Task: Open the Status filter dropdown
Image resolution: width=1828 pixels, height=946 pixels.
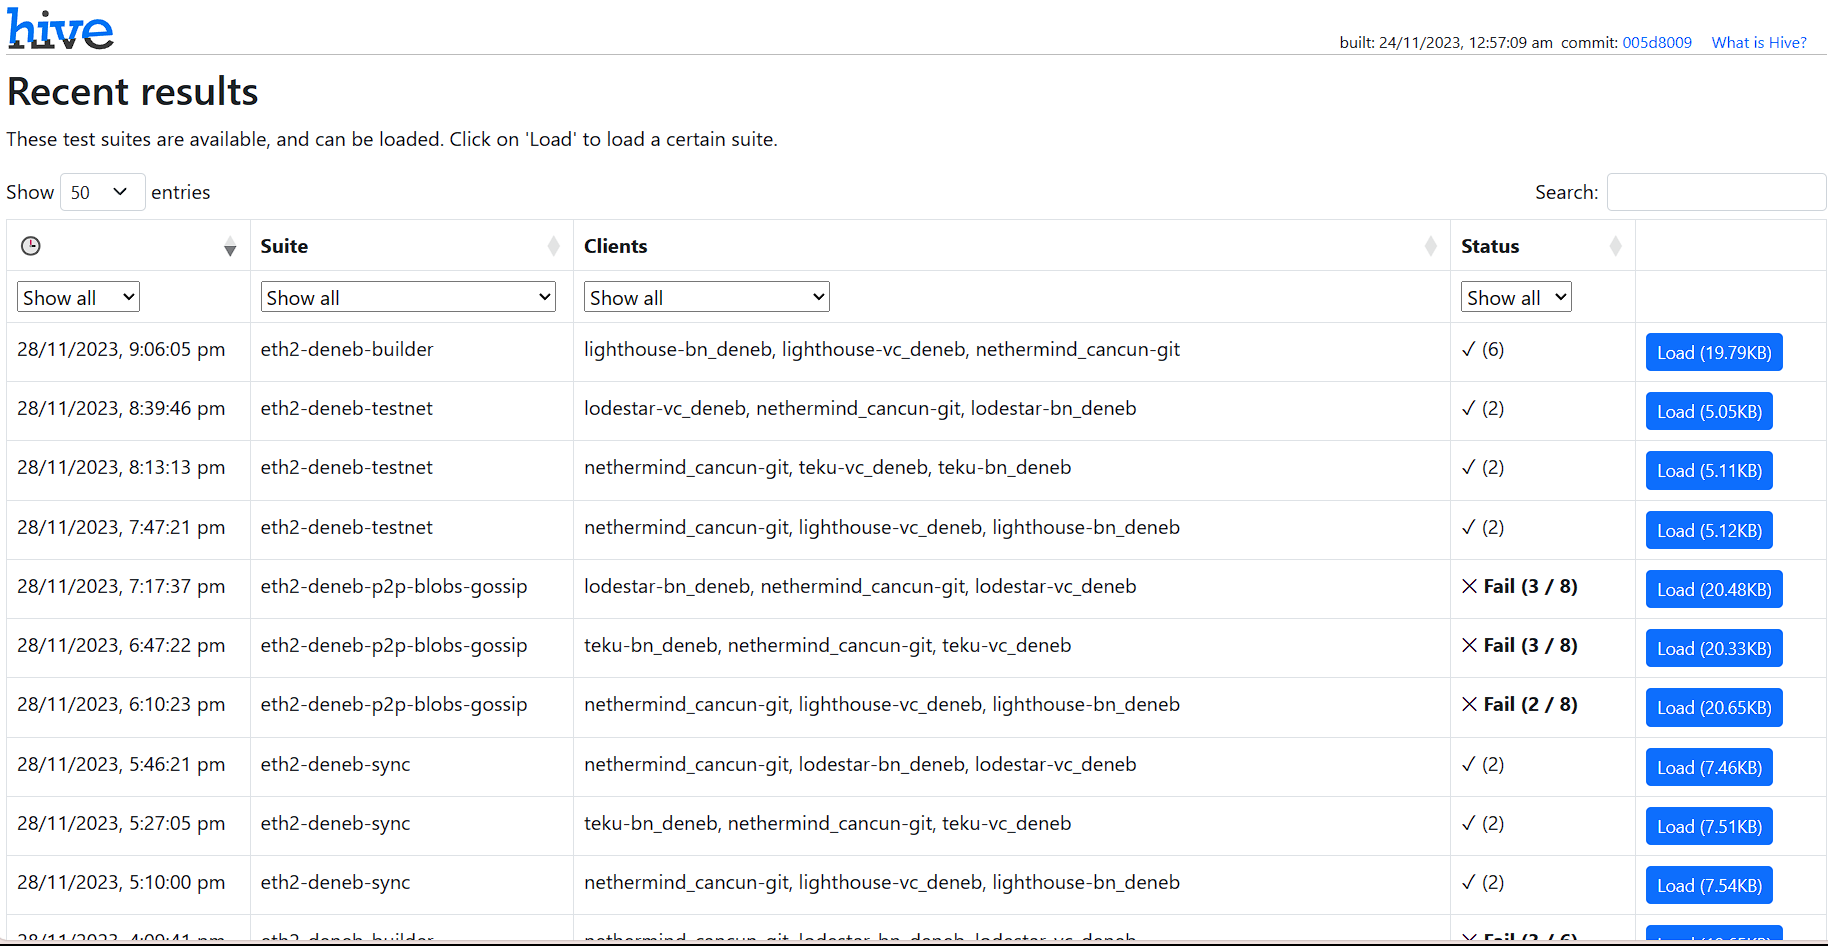Action: click(1516, 297)
